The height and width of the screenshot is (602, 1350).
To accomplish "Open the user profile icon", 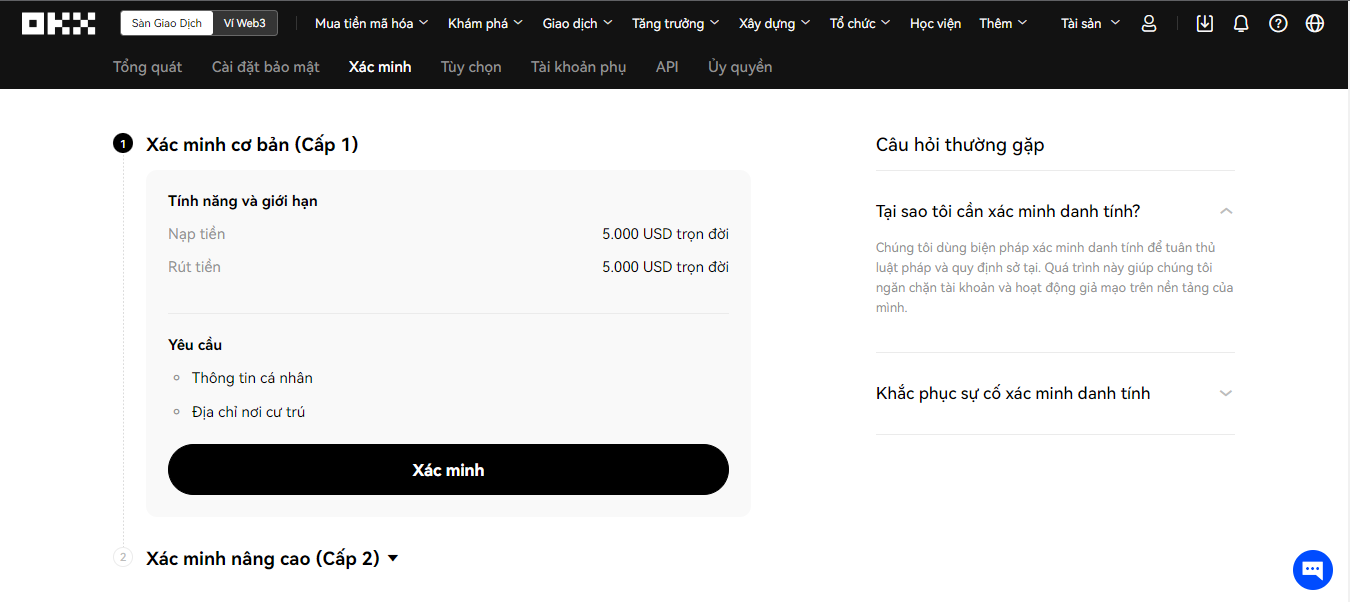I will click(1148, 22).
